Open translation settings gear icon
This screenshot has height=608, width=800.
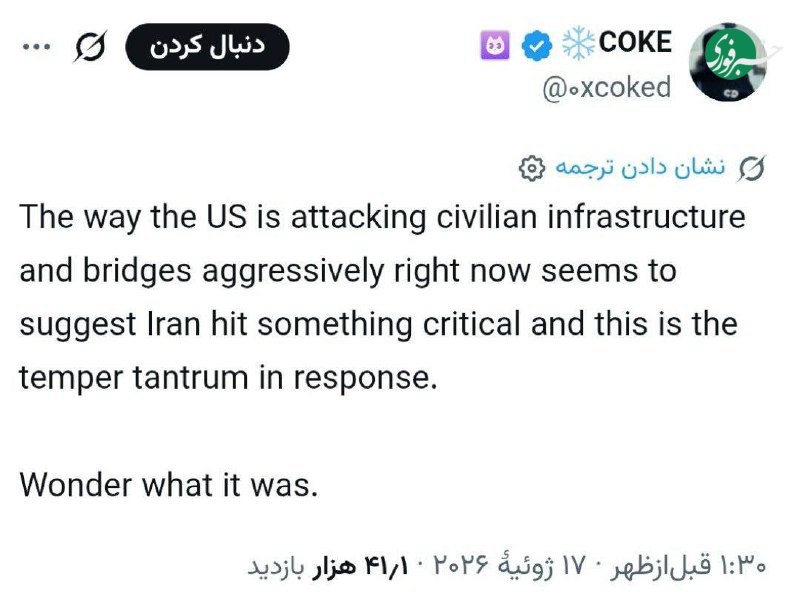[531, 168]
